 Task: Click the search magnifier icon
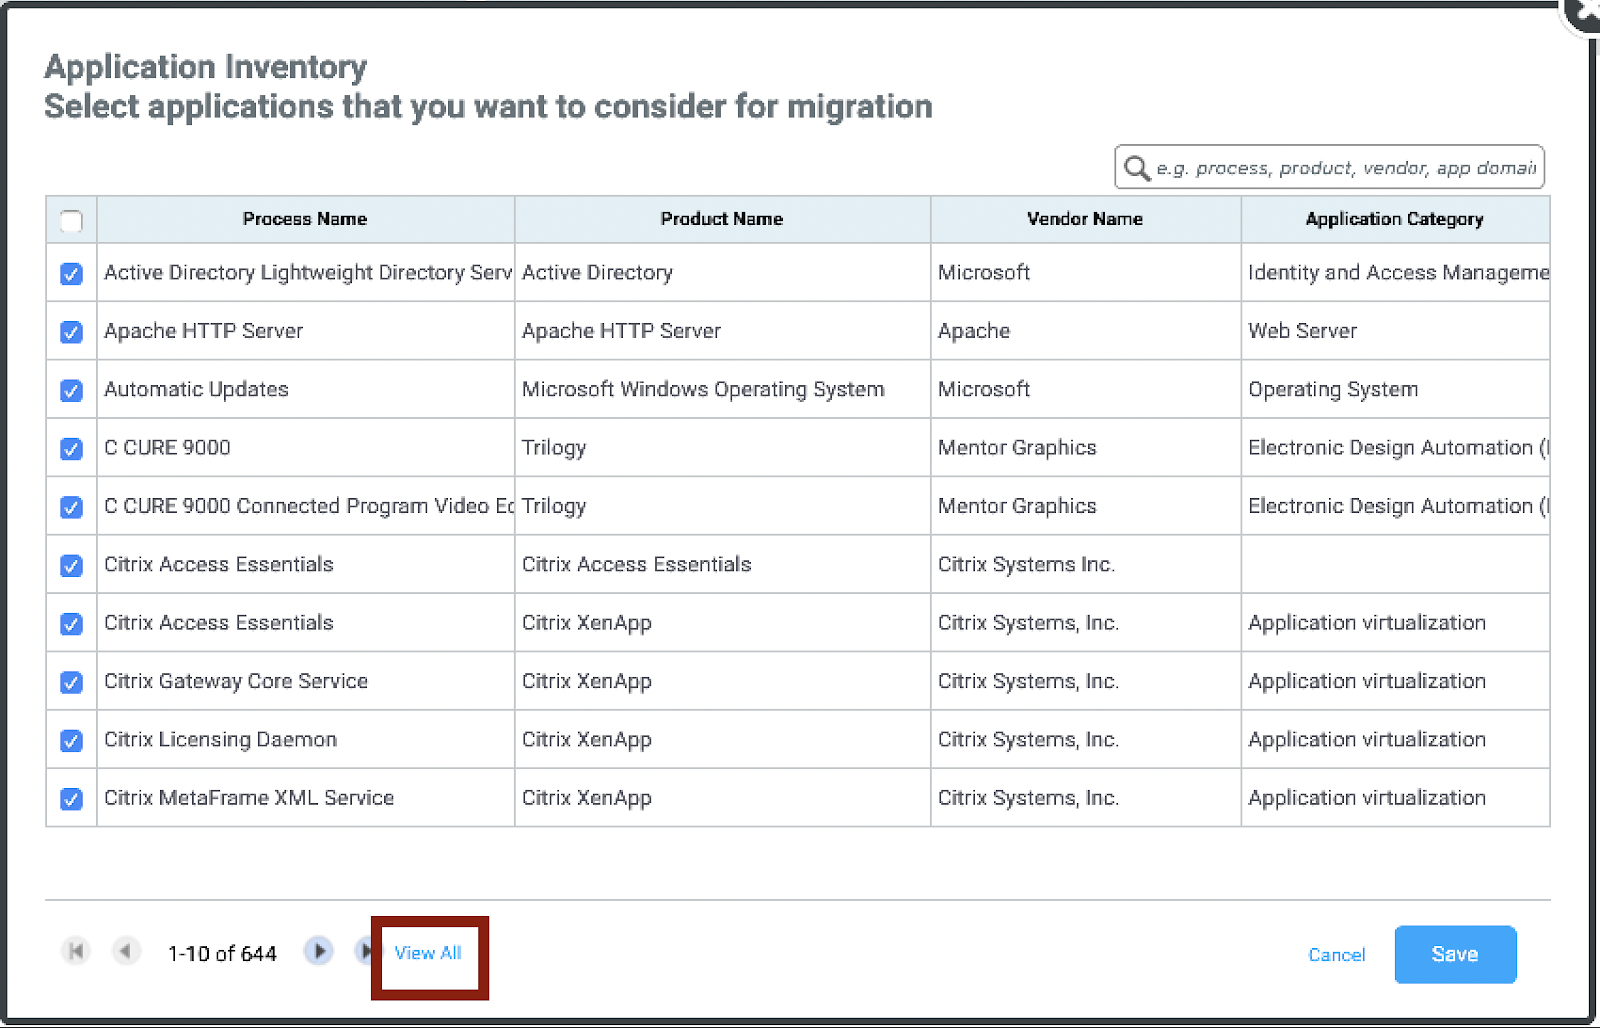1136,168
